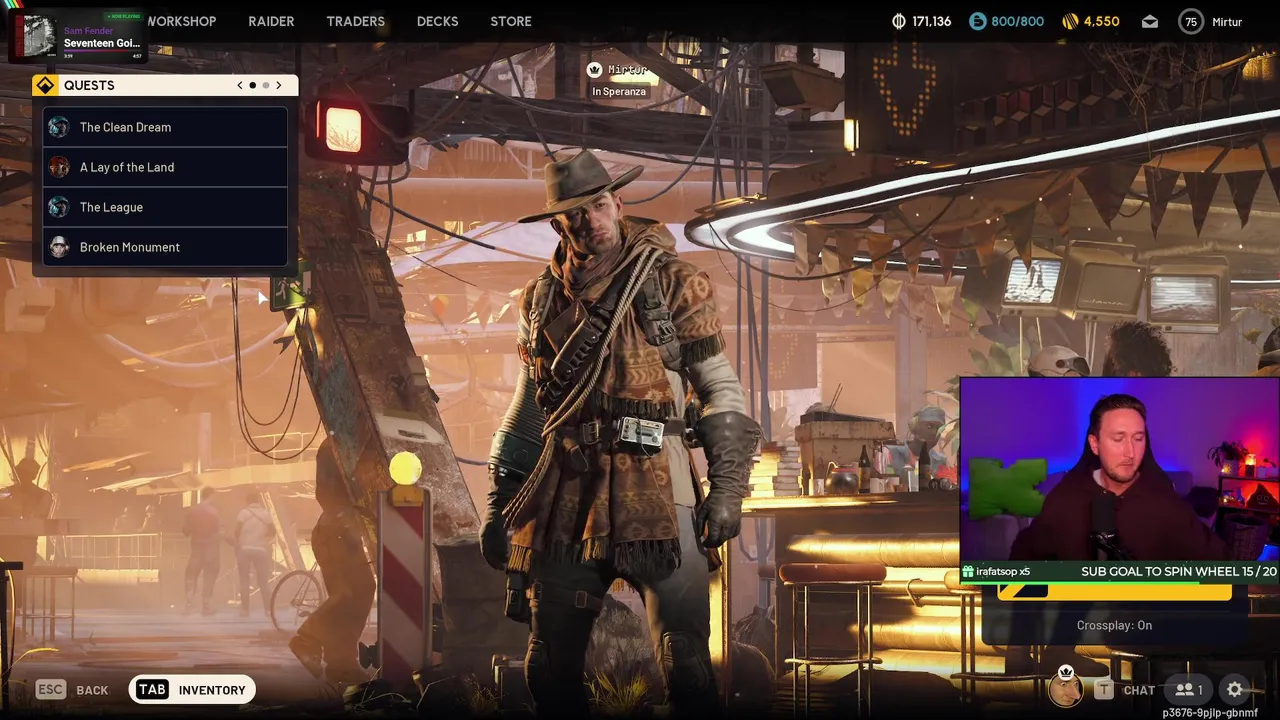
Task: Click The League quest giver portrait
Action: (59, 207)
